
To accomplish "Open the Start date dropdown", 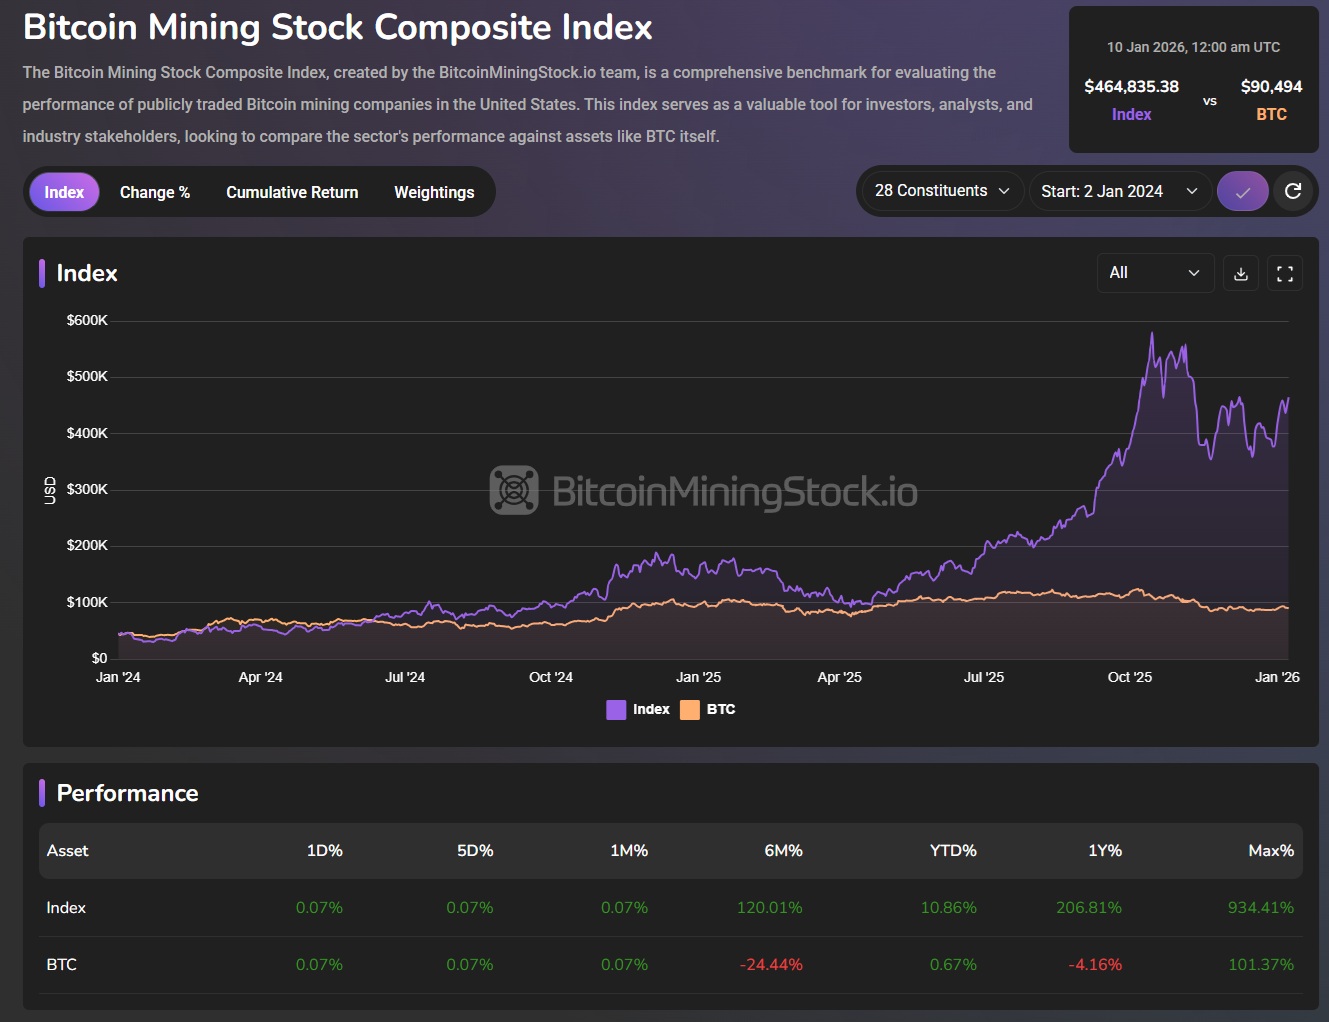I will coord(1119,191).
